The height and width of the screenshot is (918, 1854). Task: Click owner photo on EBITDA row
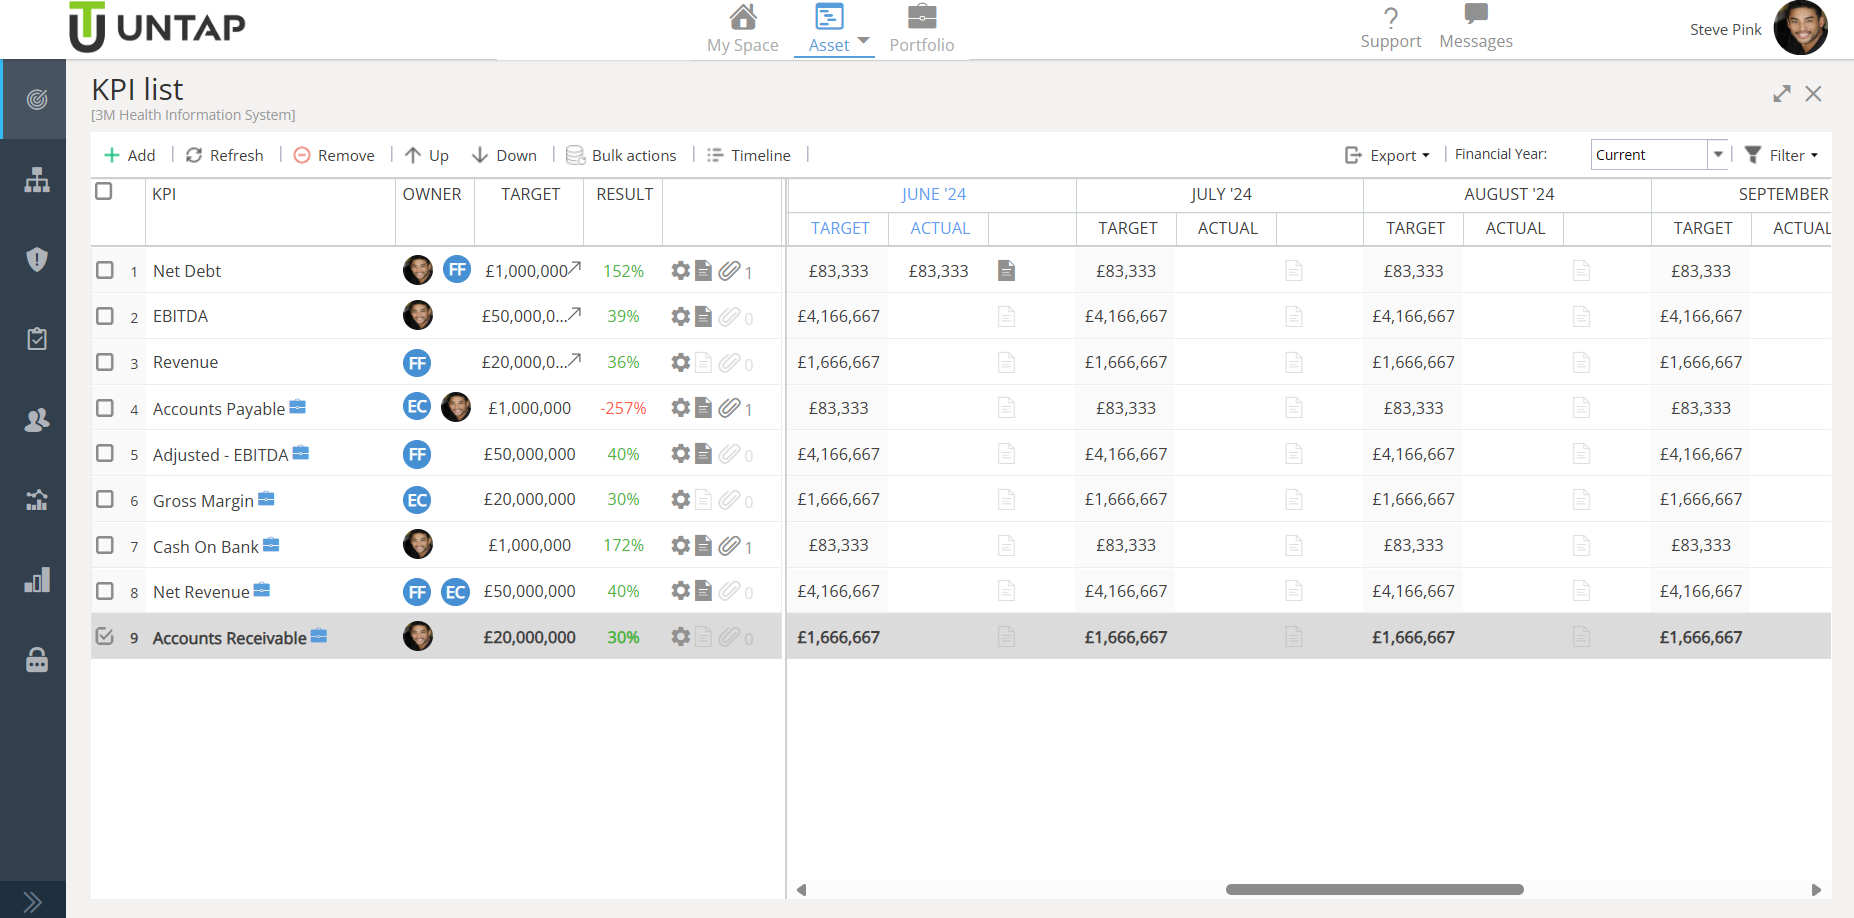pyautogui.click(x=418, y=315)
